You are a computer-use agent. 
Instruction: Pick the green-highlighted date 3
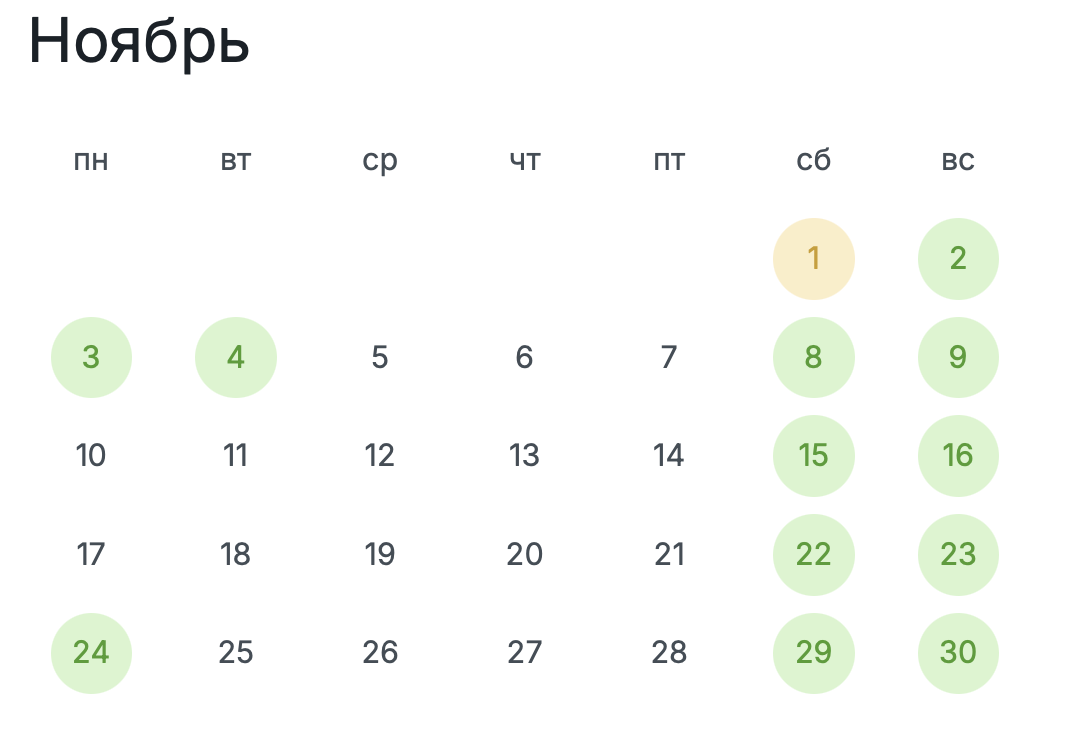pos(91,357)
